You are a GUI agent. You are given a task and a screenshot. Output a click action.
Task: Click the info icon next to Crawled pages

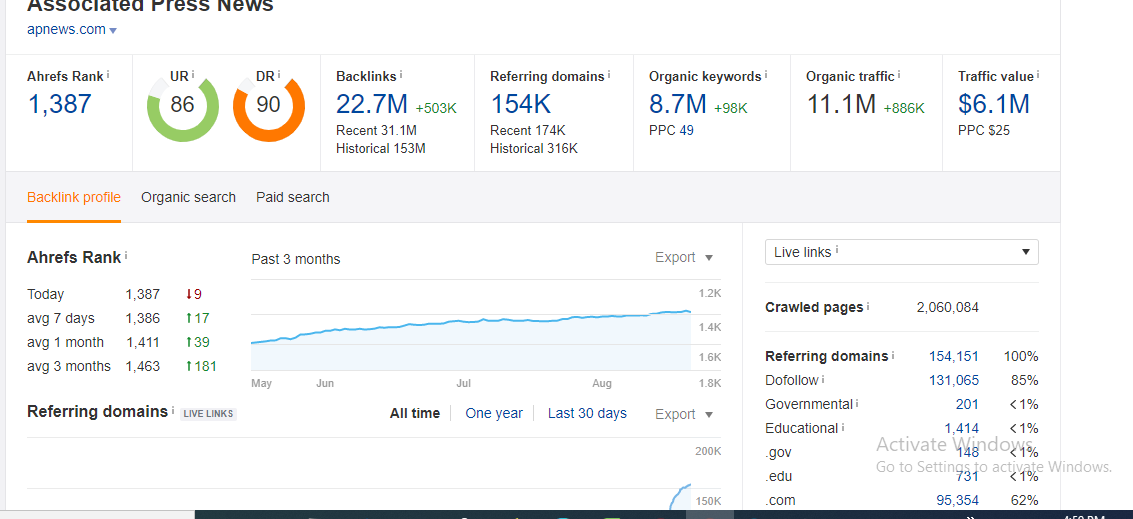[868, 307]
